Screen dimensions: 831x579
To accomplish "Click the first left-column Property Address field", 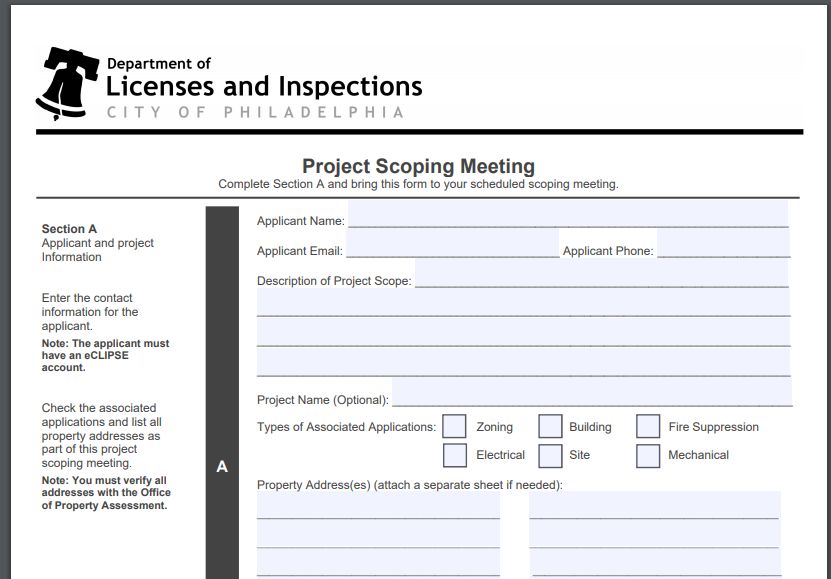I will 378,505.
